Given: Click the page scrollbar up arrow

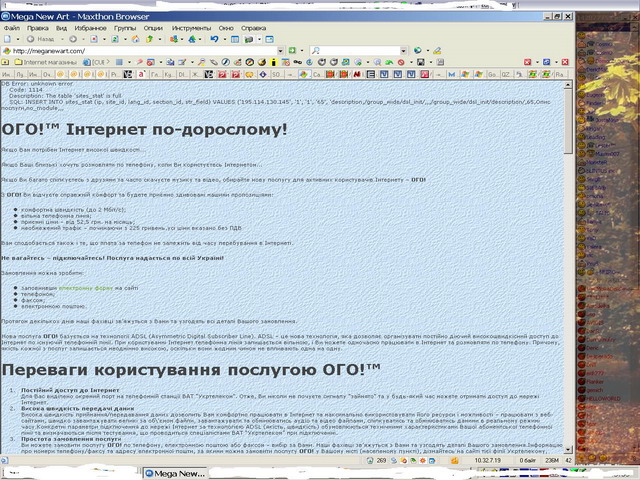Looking at the screenshot, I should tap(568, 85).
